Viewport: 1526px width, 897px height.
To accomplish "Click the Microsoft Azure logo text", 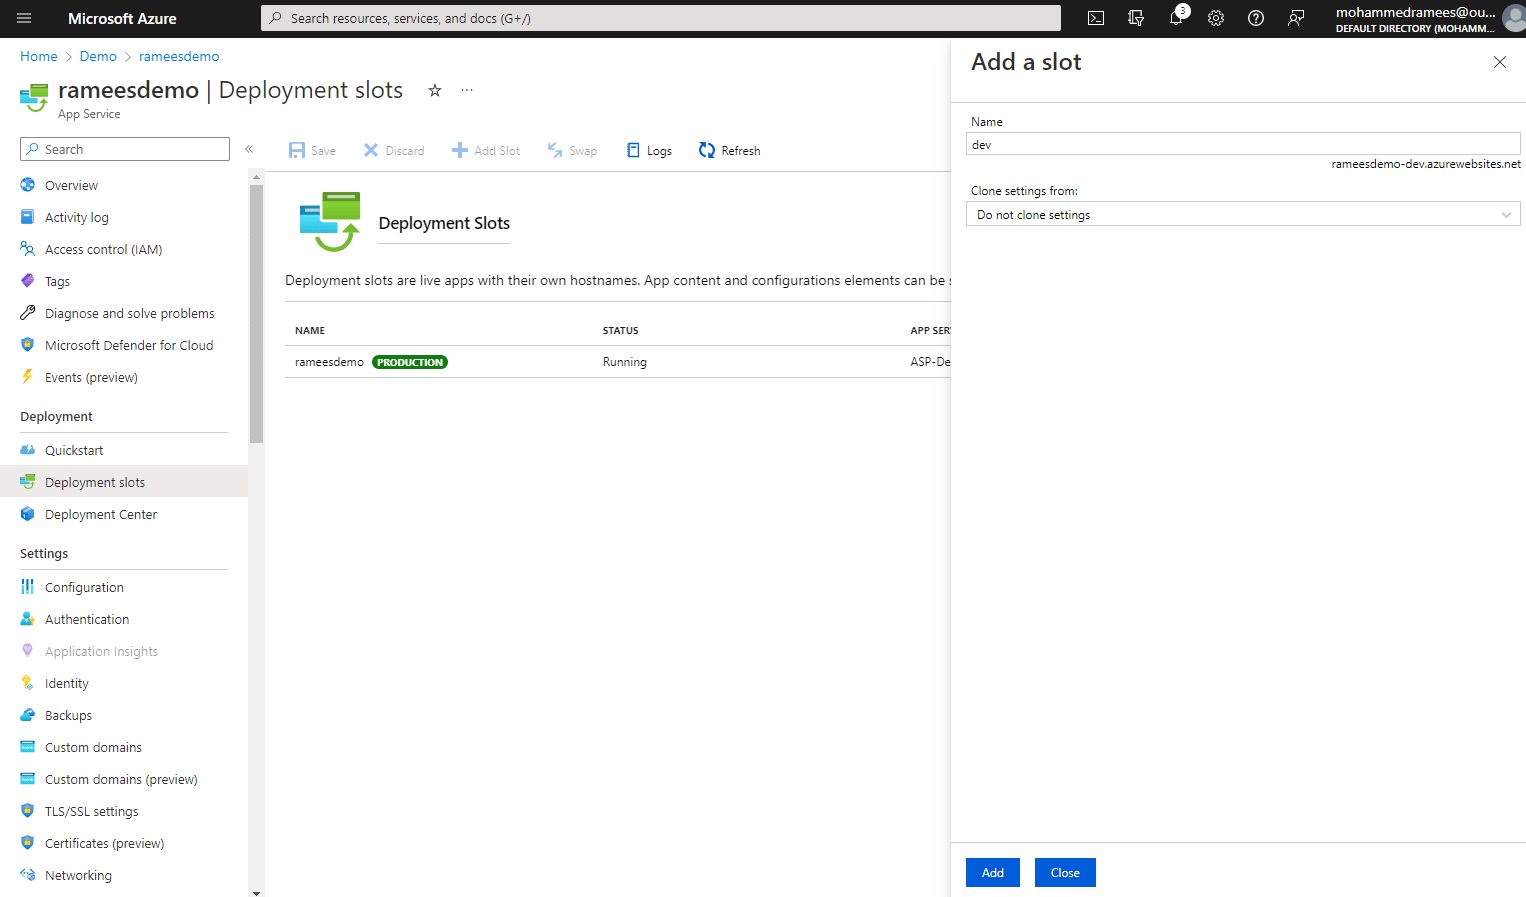I will [122, 18].
